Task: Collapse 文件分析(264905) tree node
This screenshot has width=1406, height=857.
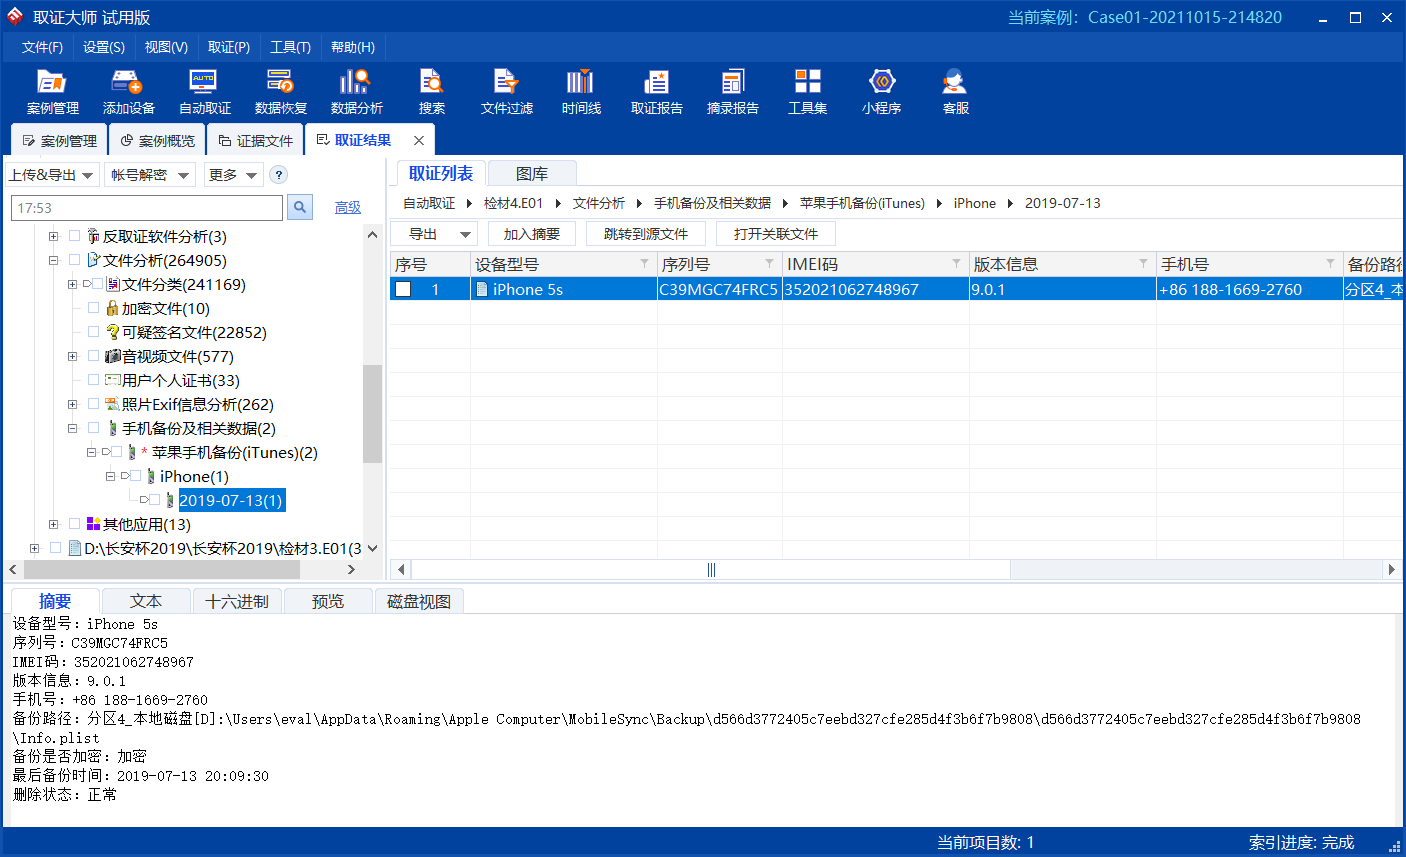Action: click(x=53, y=261)
